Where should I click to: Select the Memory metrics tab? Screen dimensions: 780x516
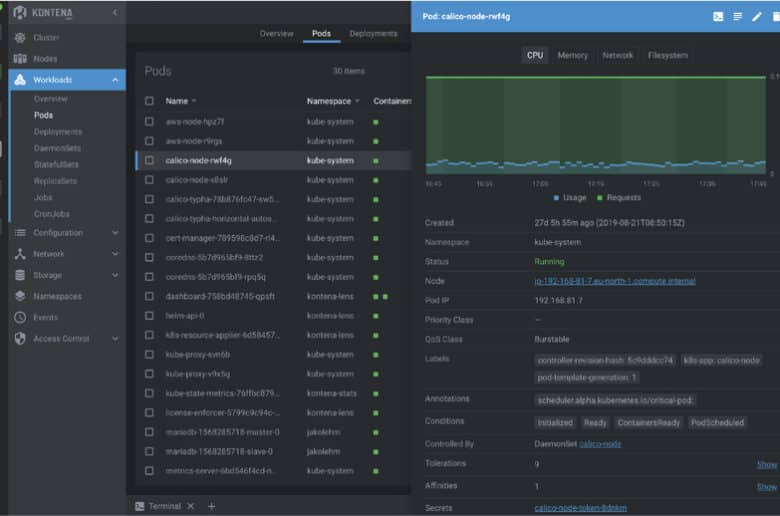(x=572, y=55)
